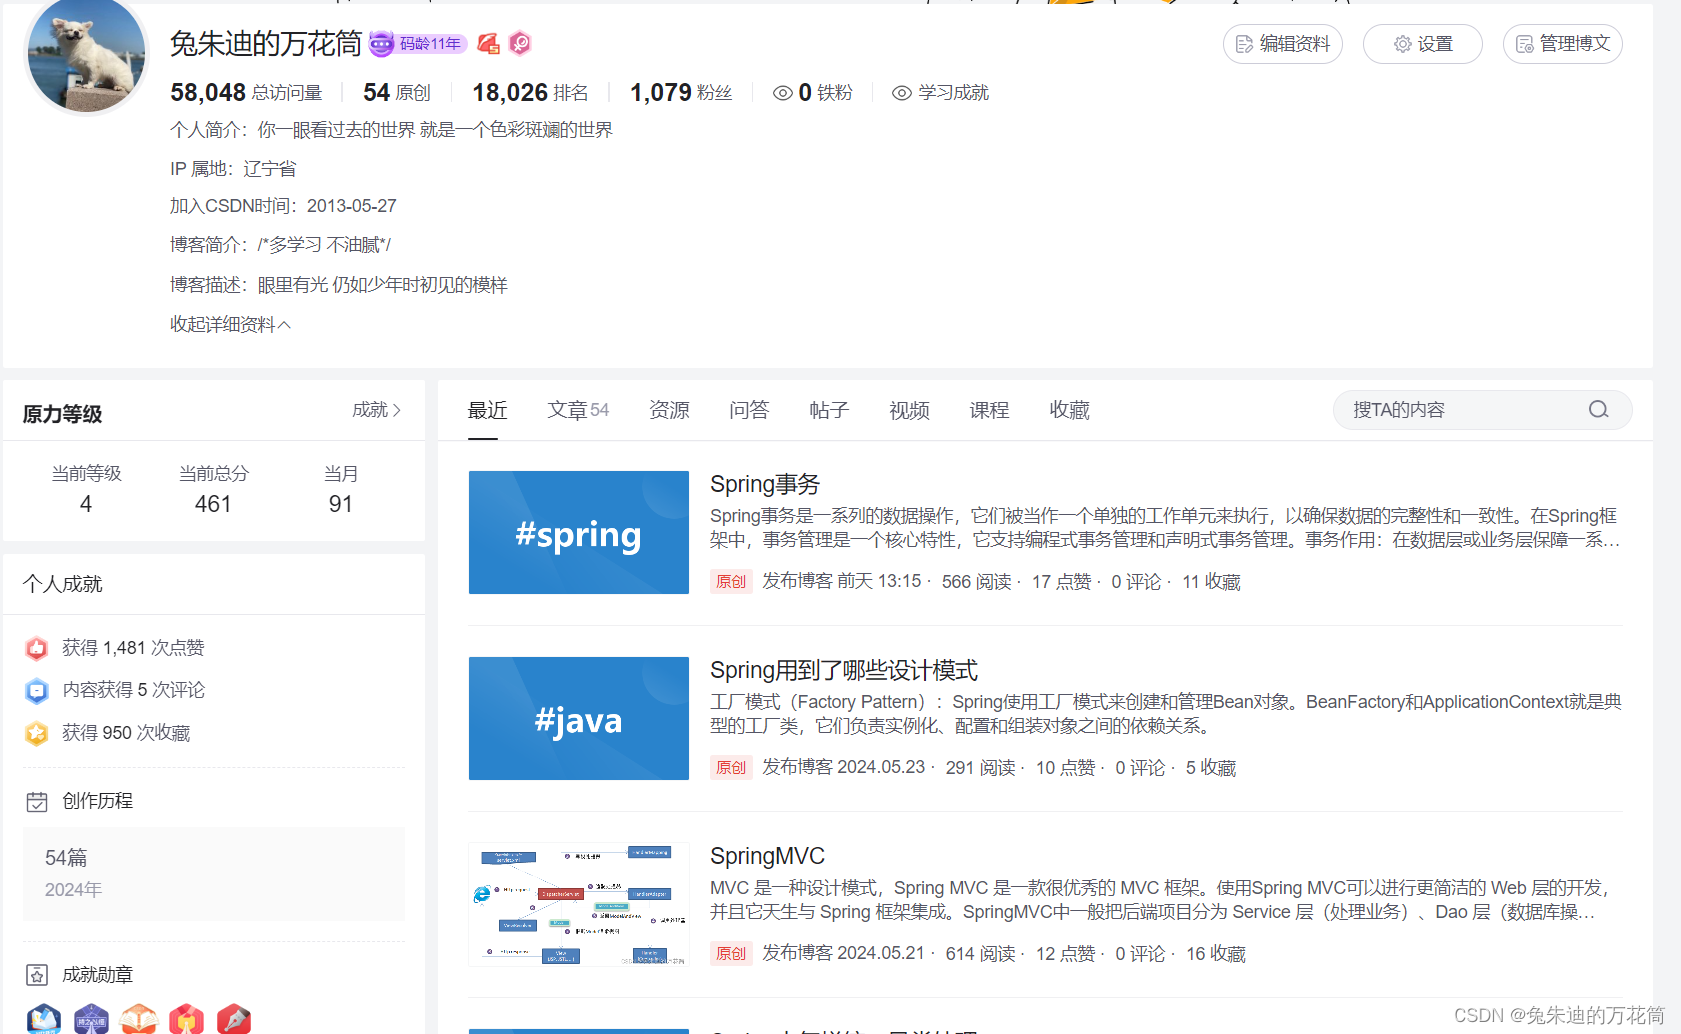Open 管理博文 manage posts button
1681x1034 pixels.
click(x=1563, y=44)
